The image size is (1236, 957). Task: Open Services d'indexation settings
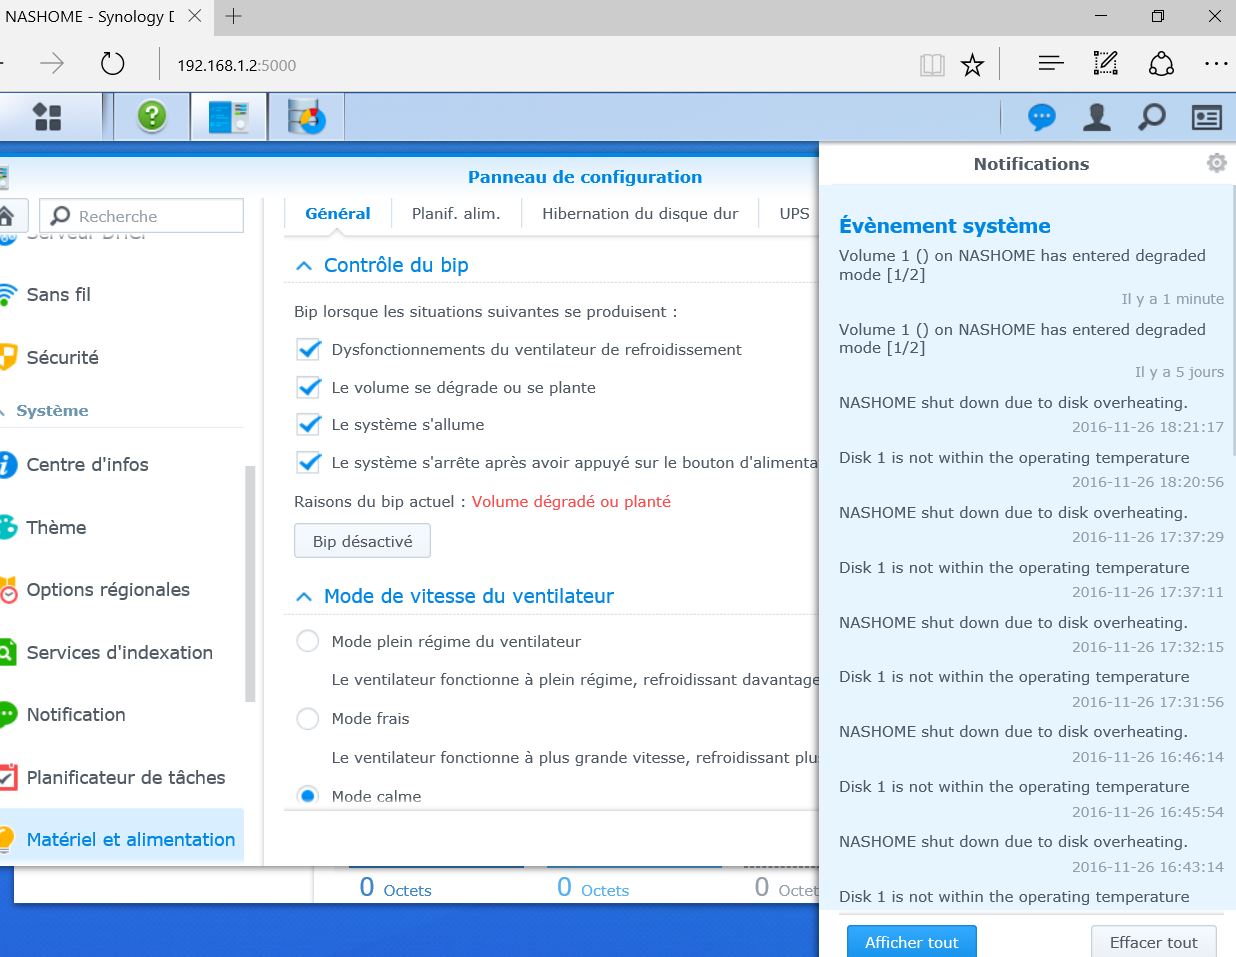120,652
